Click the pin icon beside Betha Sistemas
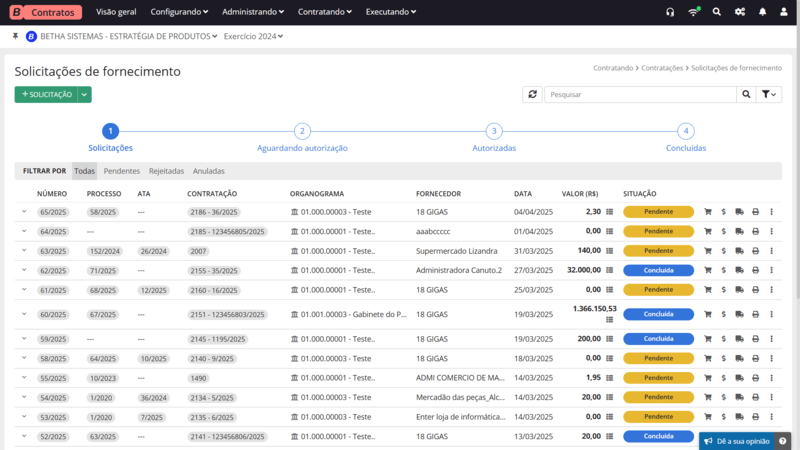Image resolution: width=800 pixels, height=450 pixels. [16, 36]
